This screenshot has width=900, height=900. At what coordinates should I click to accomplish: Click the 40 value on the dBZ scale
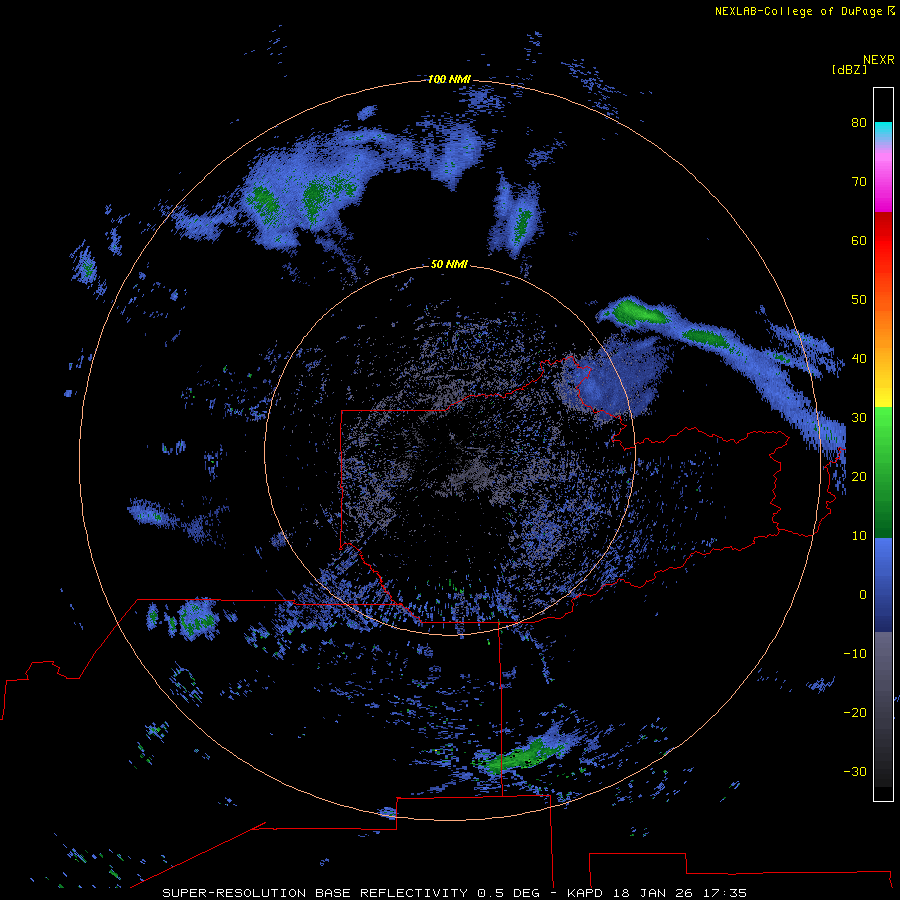[x=859, y=359]
